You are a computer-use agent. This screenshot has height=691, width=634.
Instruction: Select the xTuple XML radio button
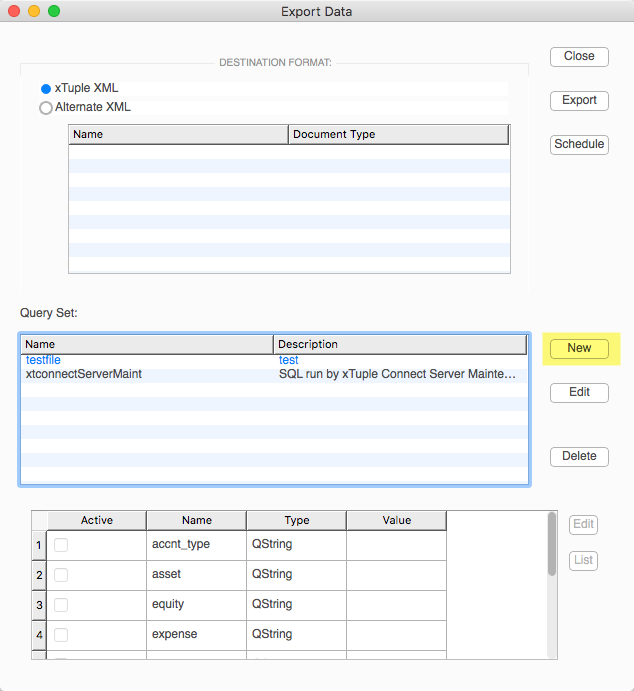(x=46, y=89)
